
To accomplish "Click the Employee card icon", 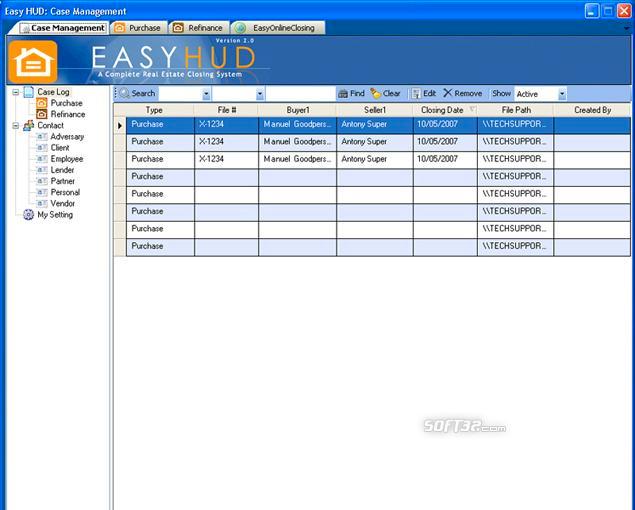I will click(x=42, y=159).
